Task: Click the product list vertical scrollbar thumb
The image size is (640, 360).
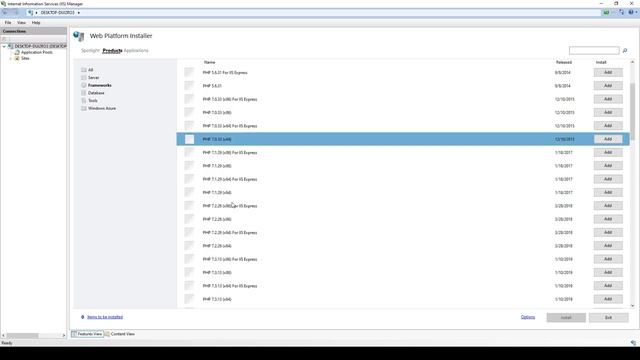Action: pos(632,111)
